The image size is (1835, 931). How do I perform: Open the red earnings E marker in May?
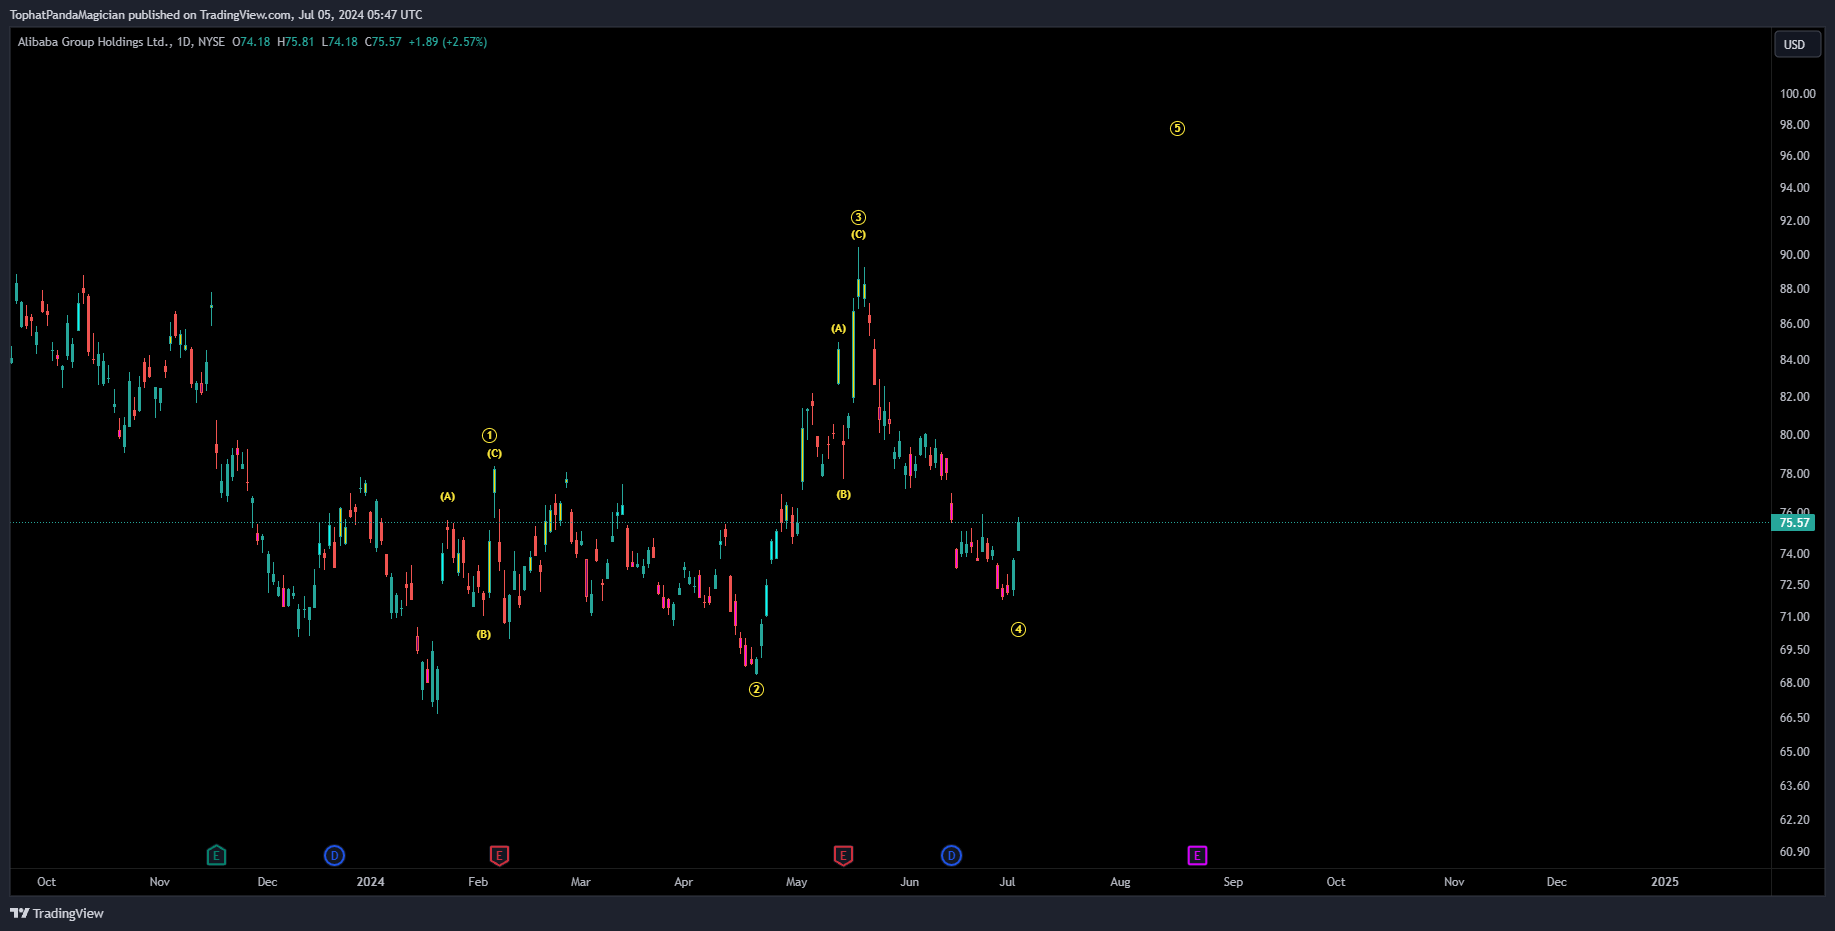click(x=843, y=855)
